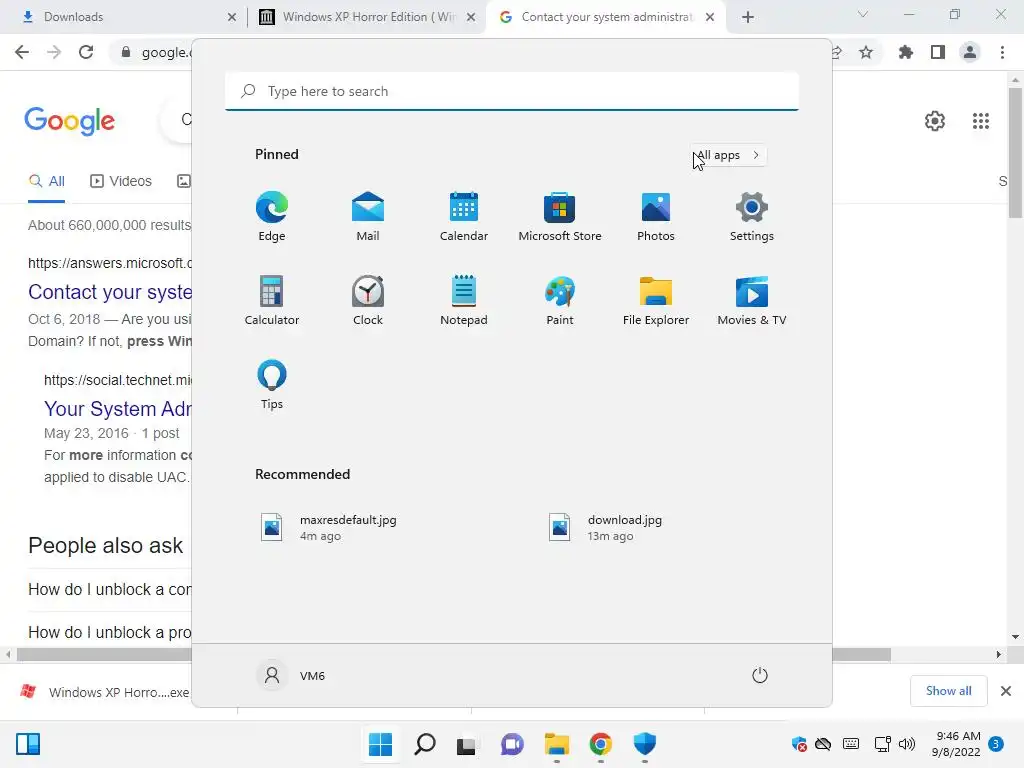Open the volume control in system tray
This screenshot has height=768, width=1024.
(x=906, y=744)
